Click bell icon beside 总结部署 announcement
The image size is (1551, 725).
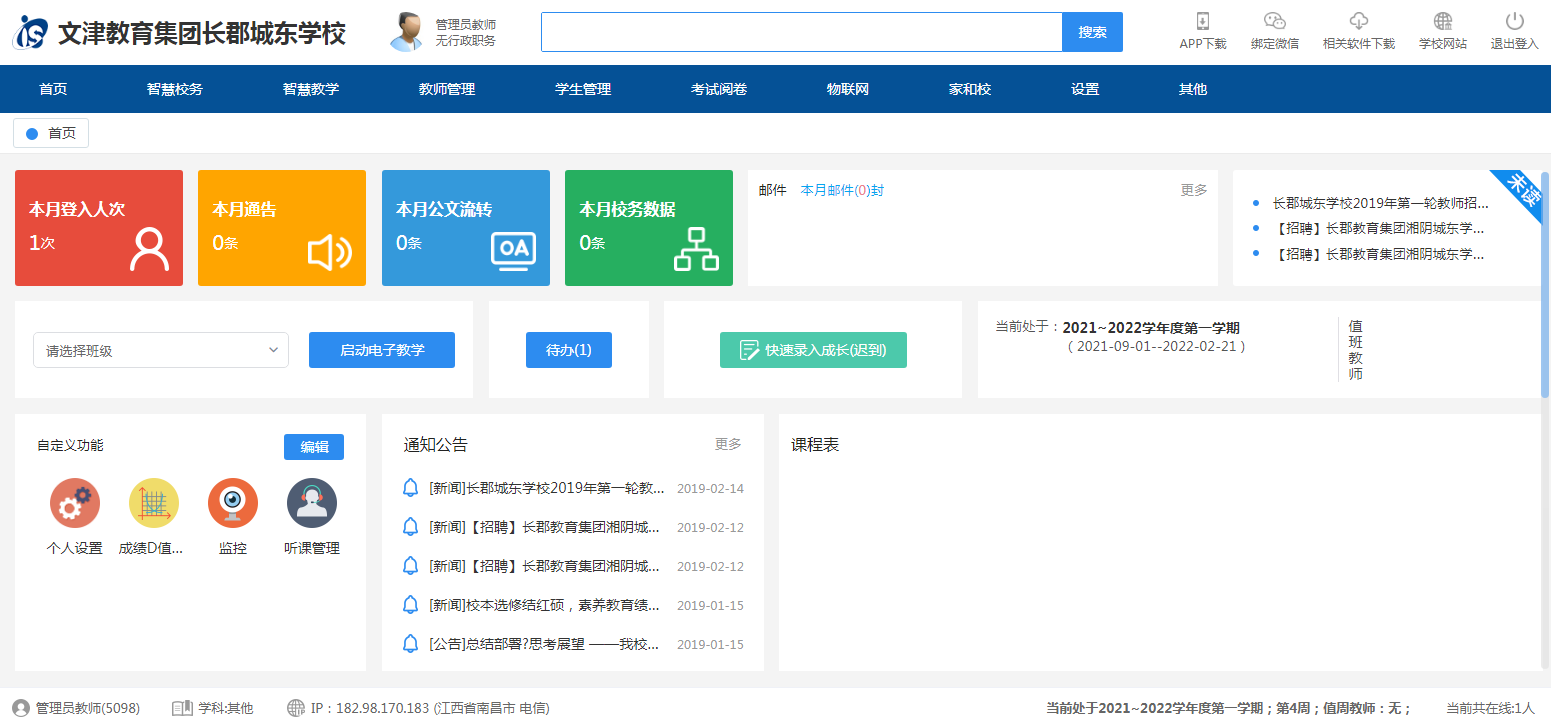pyautogui.click(x=410, y=644)
